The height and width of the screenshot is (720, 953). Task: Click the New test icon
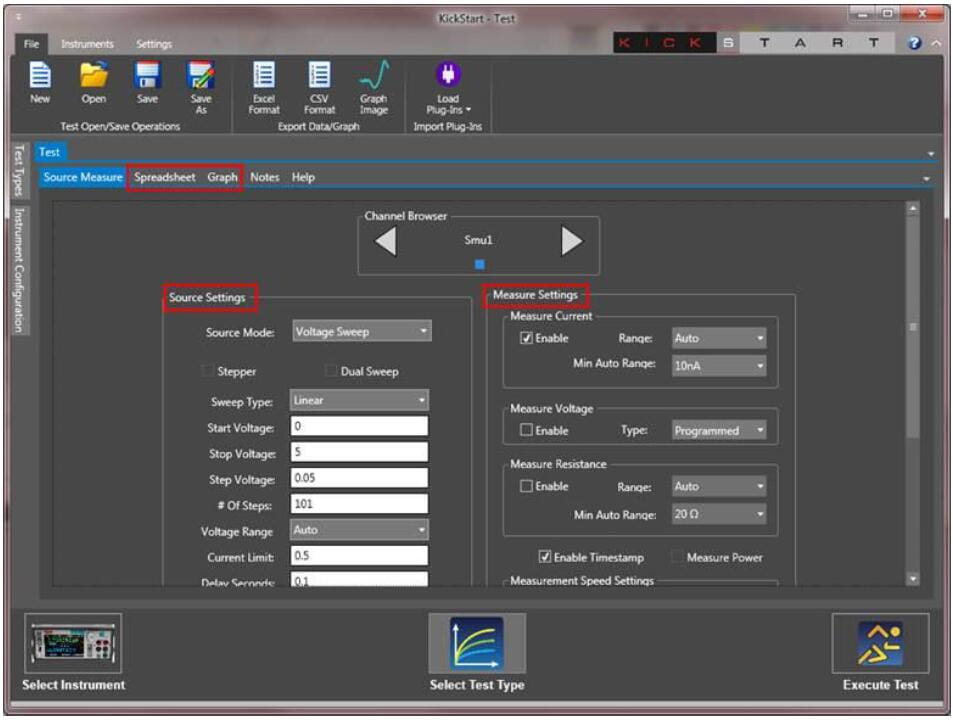[40, 78]
